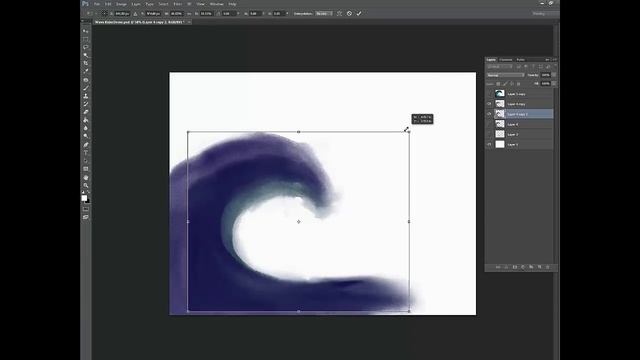
Task: Open the Interpolation dropdown in options bar
Action: (x=324, y=13)
